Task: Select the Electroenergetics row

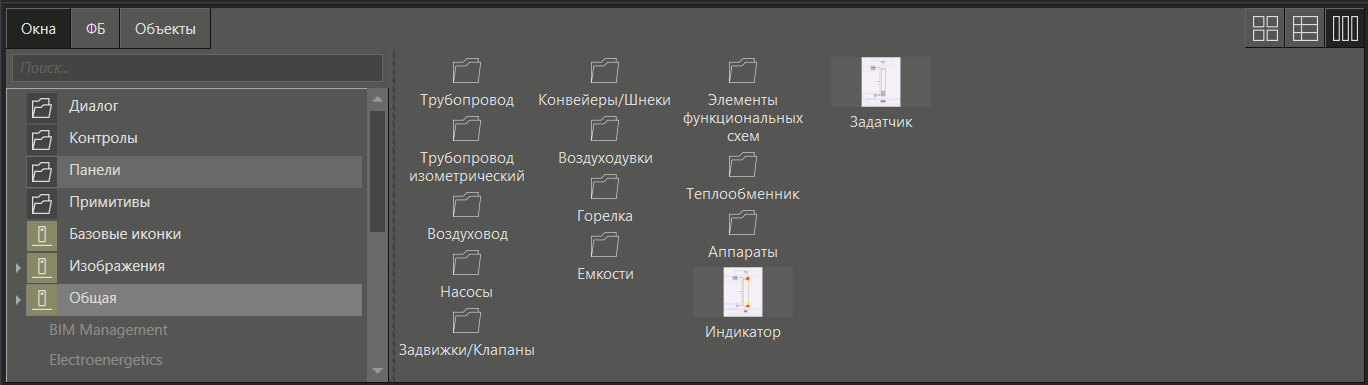Action: [105, 359]
